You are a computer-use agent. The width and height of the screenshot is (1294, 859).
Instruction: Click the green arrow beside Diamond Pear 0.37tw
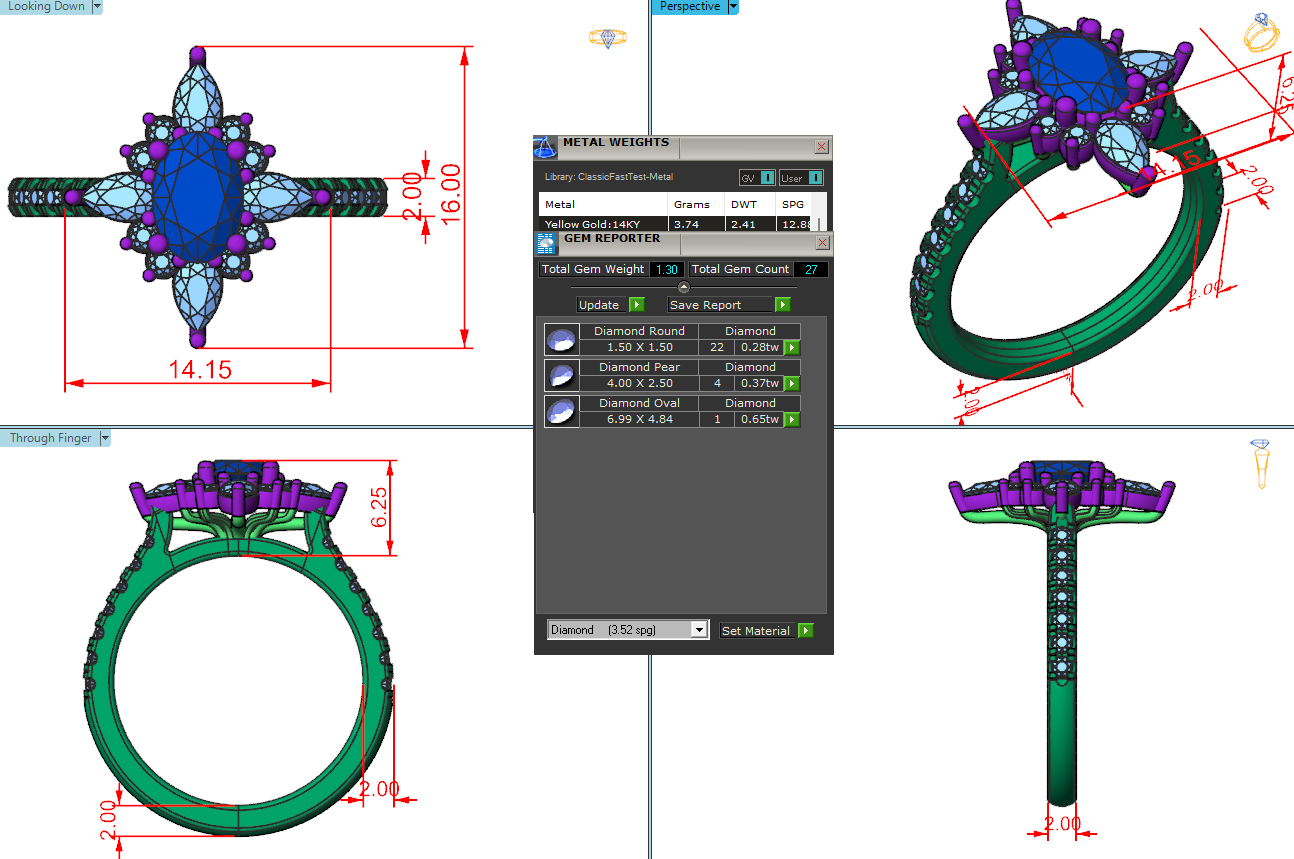[792, 384]
